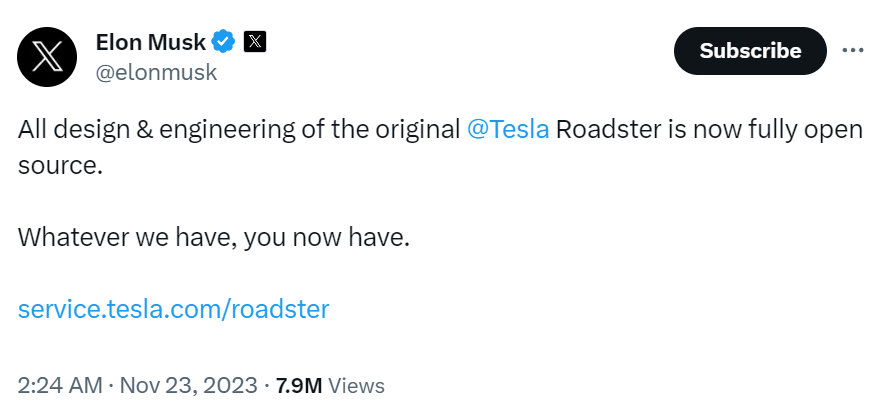Open the service.tesla.com/roadster link
Image resolution: width=891 pixels, height=418 pixels.
point(173,308)
